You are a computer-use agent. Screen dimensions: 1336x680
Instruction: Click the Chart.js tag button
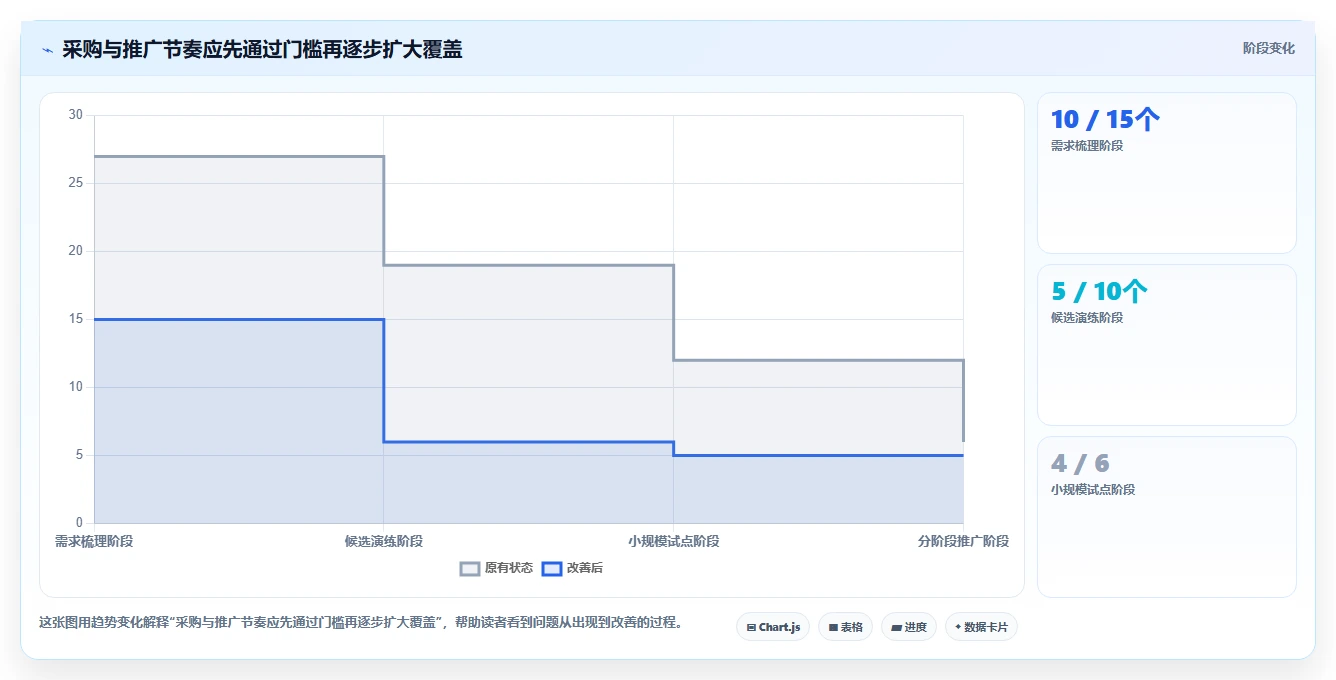(773, 627)
